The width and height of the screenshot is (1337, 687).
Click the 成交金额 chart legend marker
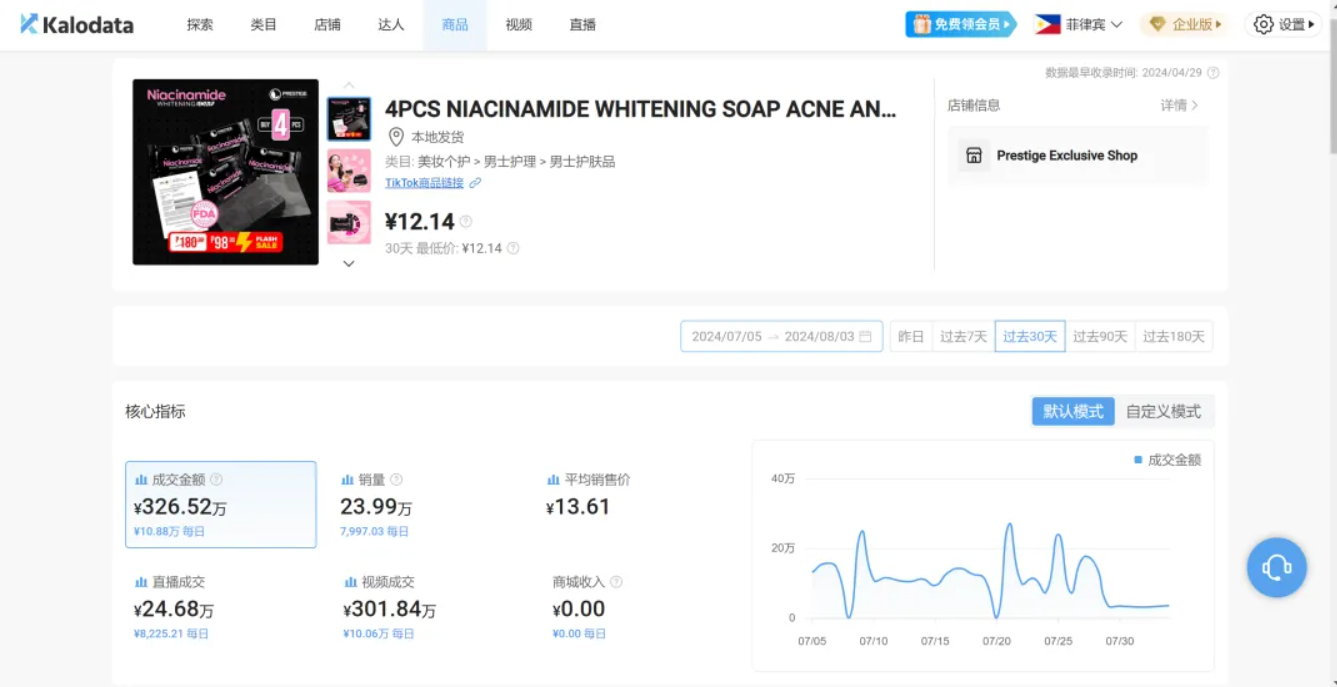point(1138,460)
